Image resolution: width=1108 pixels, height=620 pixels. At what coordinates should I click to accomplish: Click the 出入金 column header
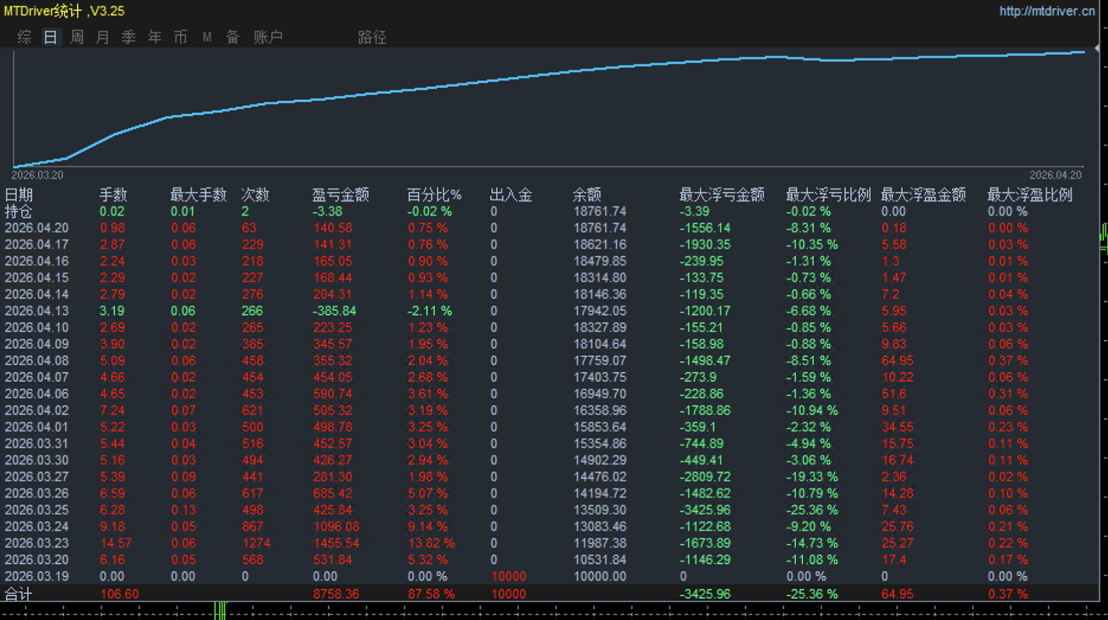pyautogui.click(x=511, y=195)
